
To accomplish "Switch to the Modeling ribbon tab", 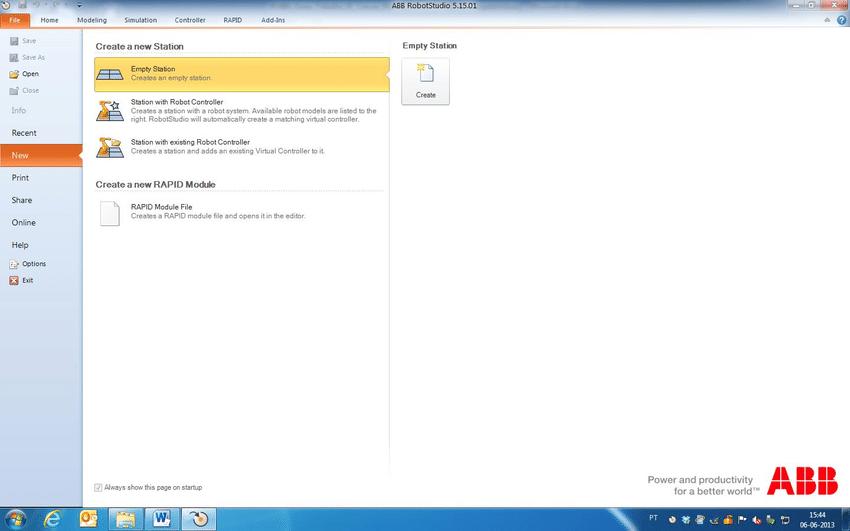I will point(92,20).
